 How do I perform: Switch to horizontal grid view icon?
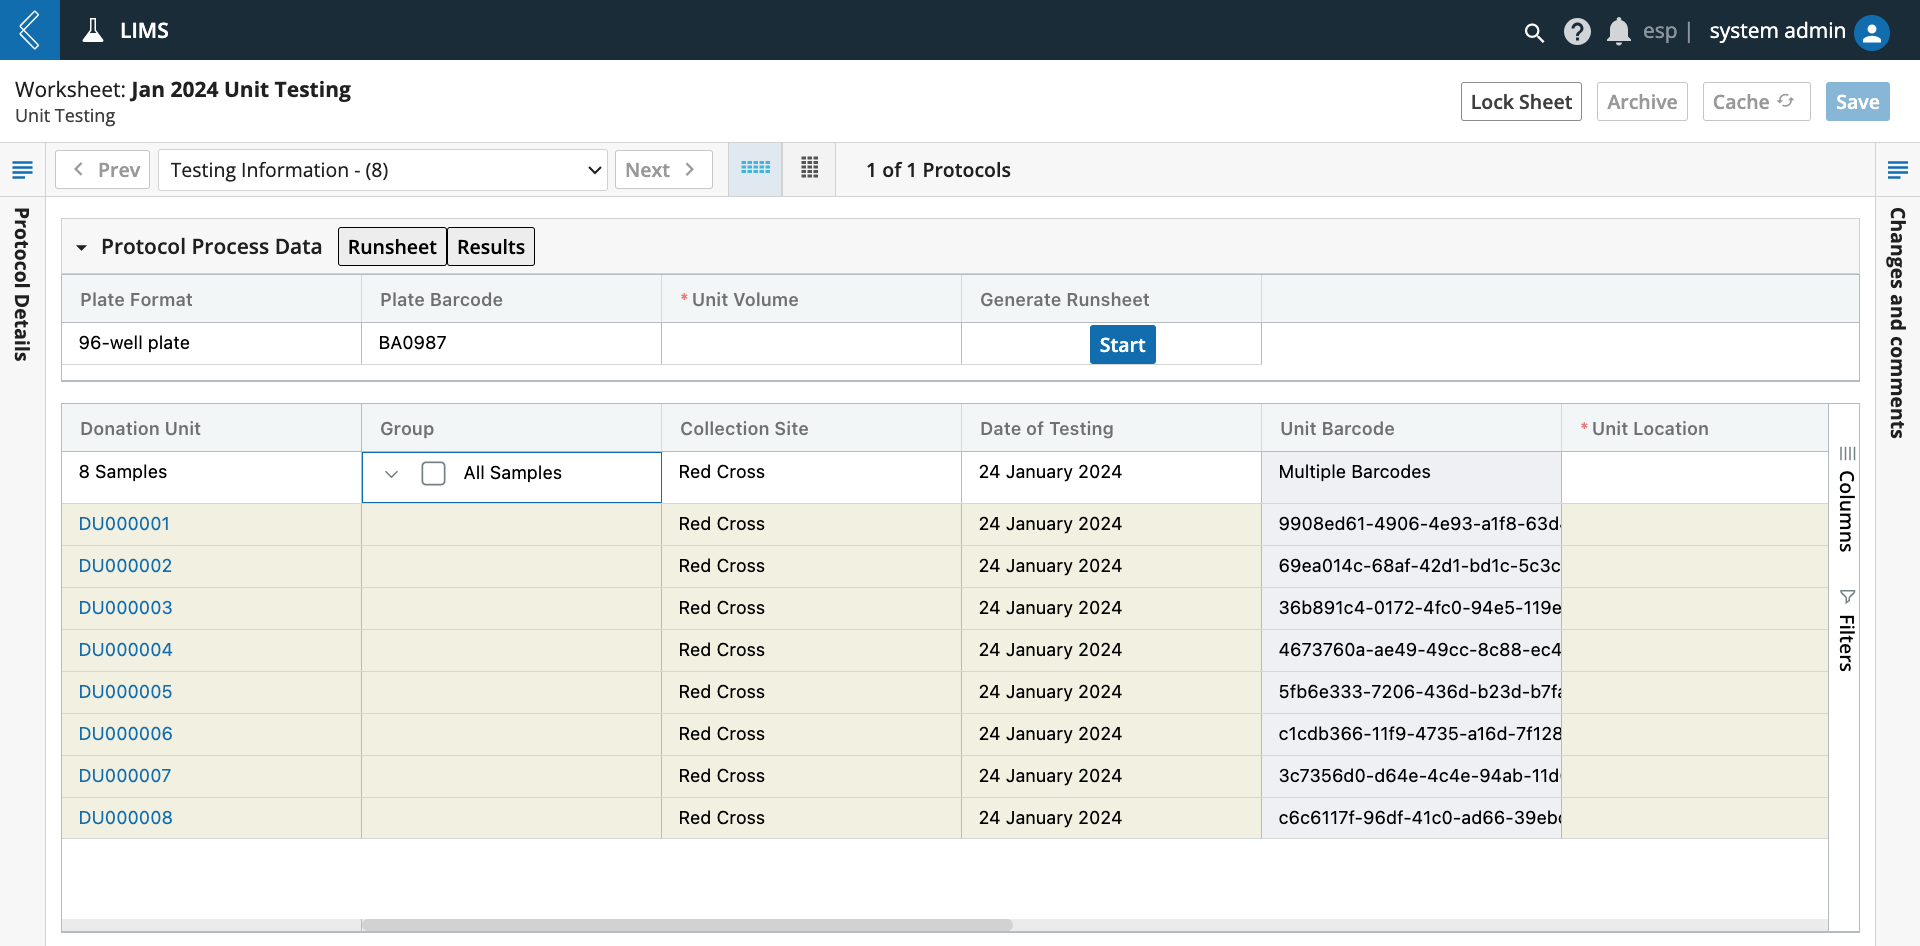(x=755, y=169)
